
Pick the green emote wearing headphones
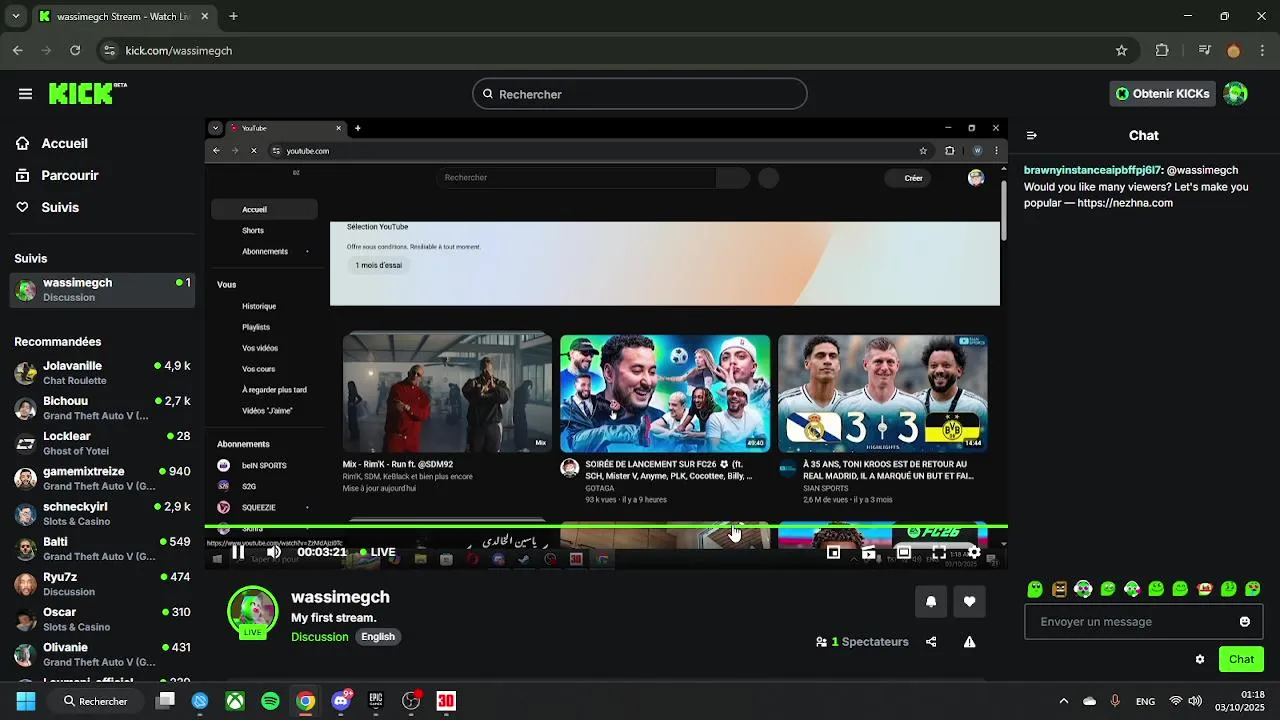point(1083,589)
